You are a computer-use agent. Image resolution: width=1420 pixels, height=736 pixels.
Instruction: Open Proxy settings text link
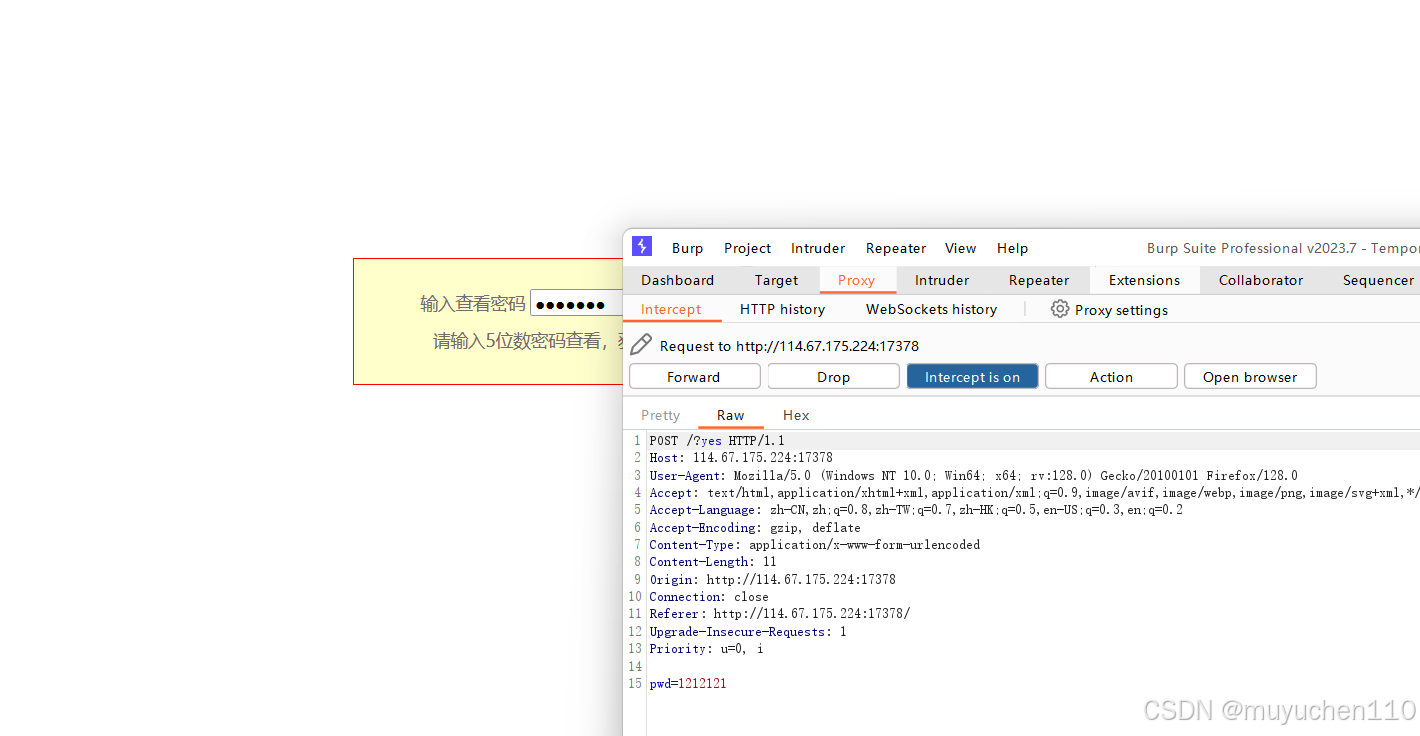point(1121,310)
